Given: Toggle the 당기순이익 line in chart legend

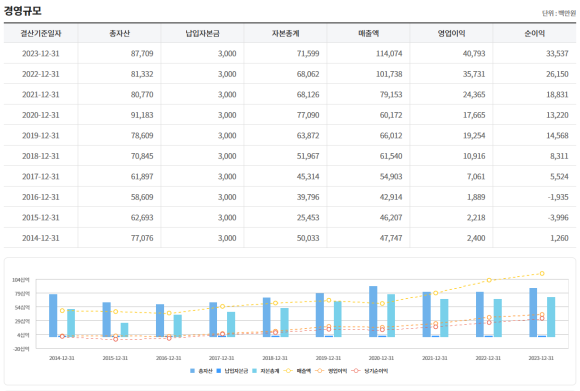Looking at the screenshot, I should 370,371.
